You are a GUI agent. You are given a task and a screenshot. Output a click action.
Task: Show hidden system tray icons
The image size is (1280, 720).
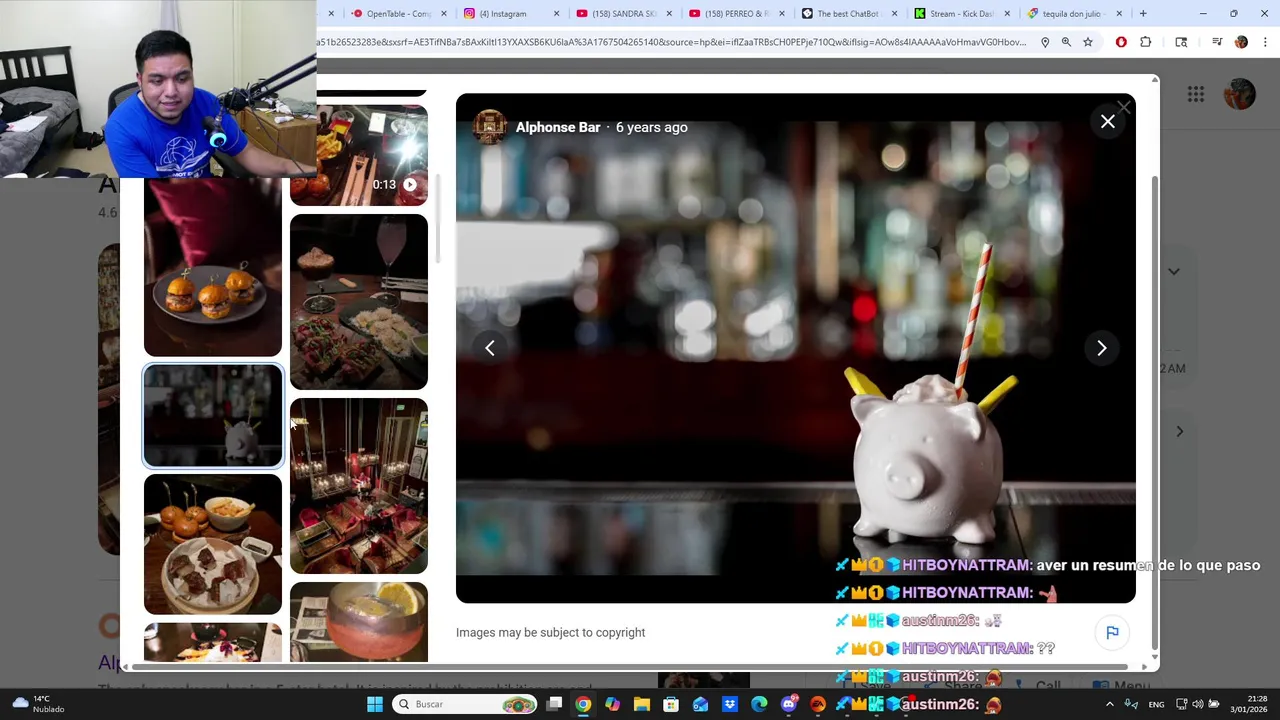[x=1109, y=704]
